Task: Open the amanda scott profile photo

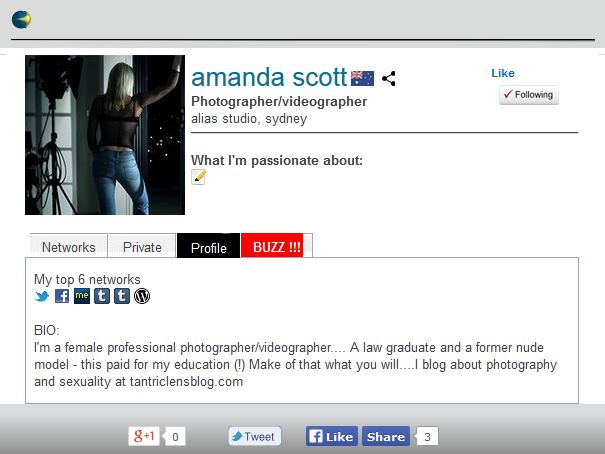Action: (105, 135)
